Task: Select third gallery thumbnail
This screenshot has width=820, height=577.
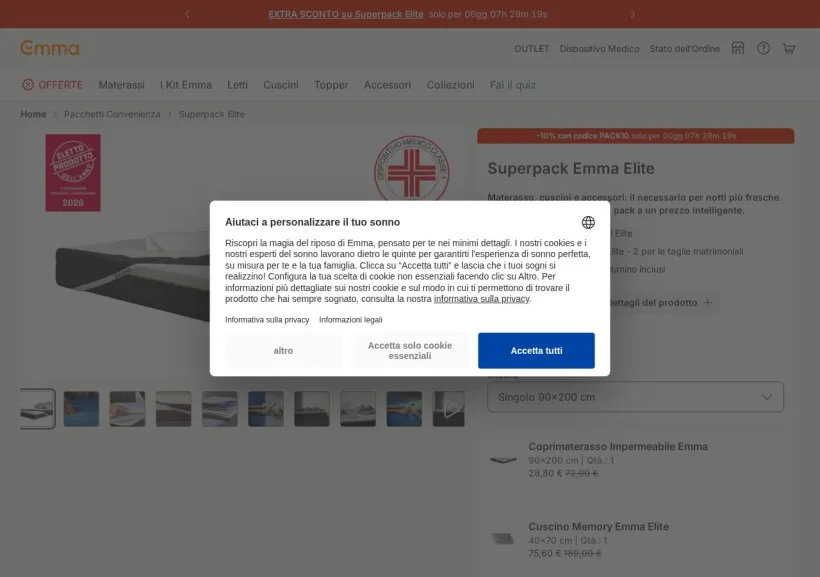Action: (127, 409)
